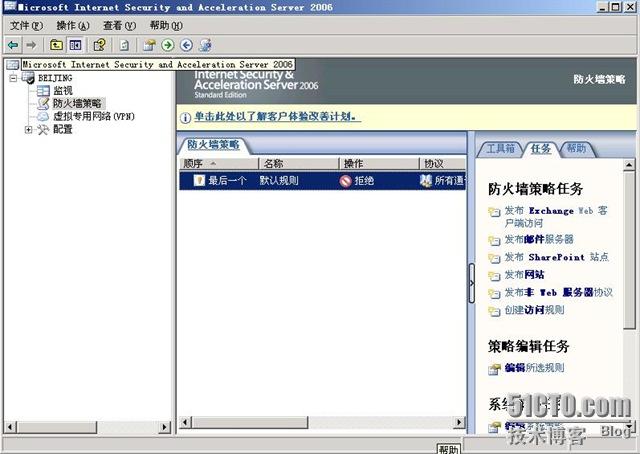
Task: Switch to the 工具箱 tab
Action: 500,149
